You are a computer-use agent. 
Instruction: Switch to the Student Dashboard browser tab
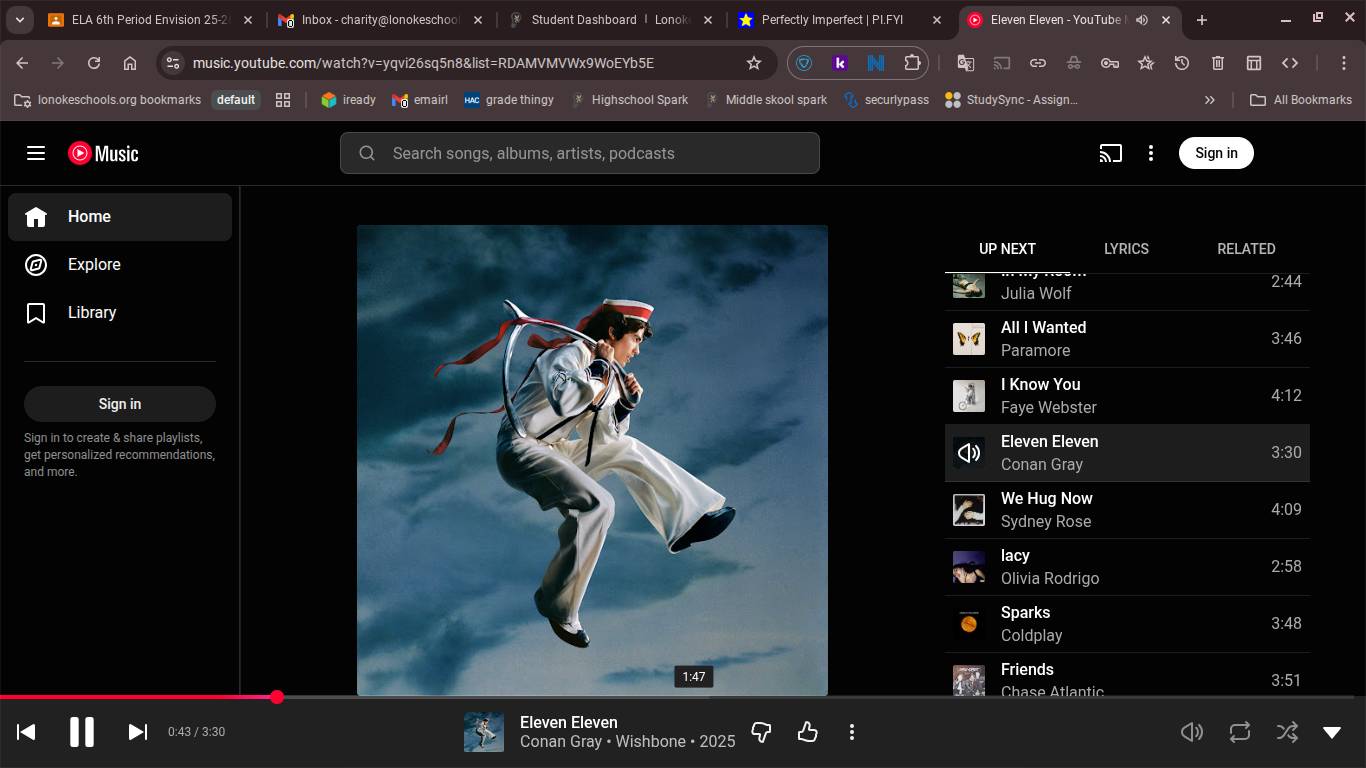611,20
